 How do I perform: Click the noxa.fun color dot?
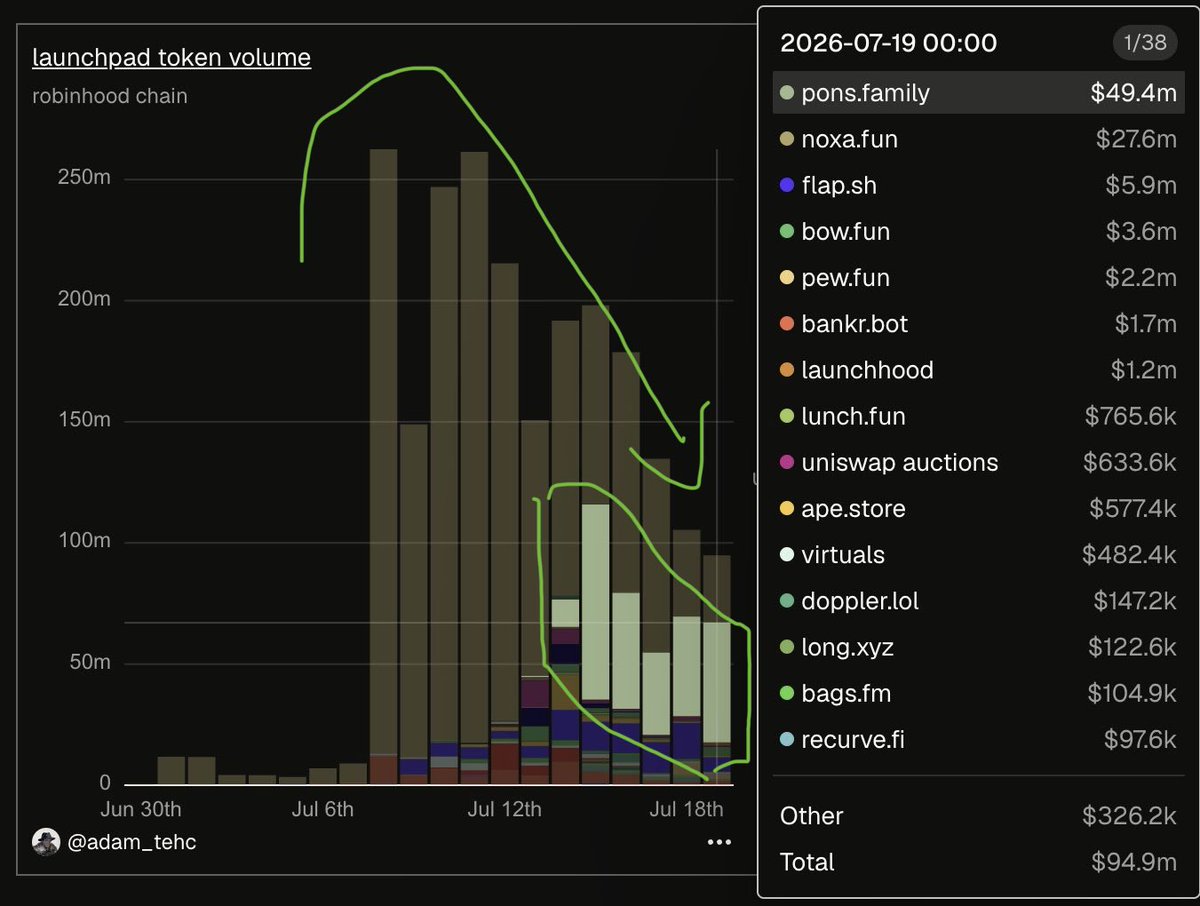pos(787,139)
